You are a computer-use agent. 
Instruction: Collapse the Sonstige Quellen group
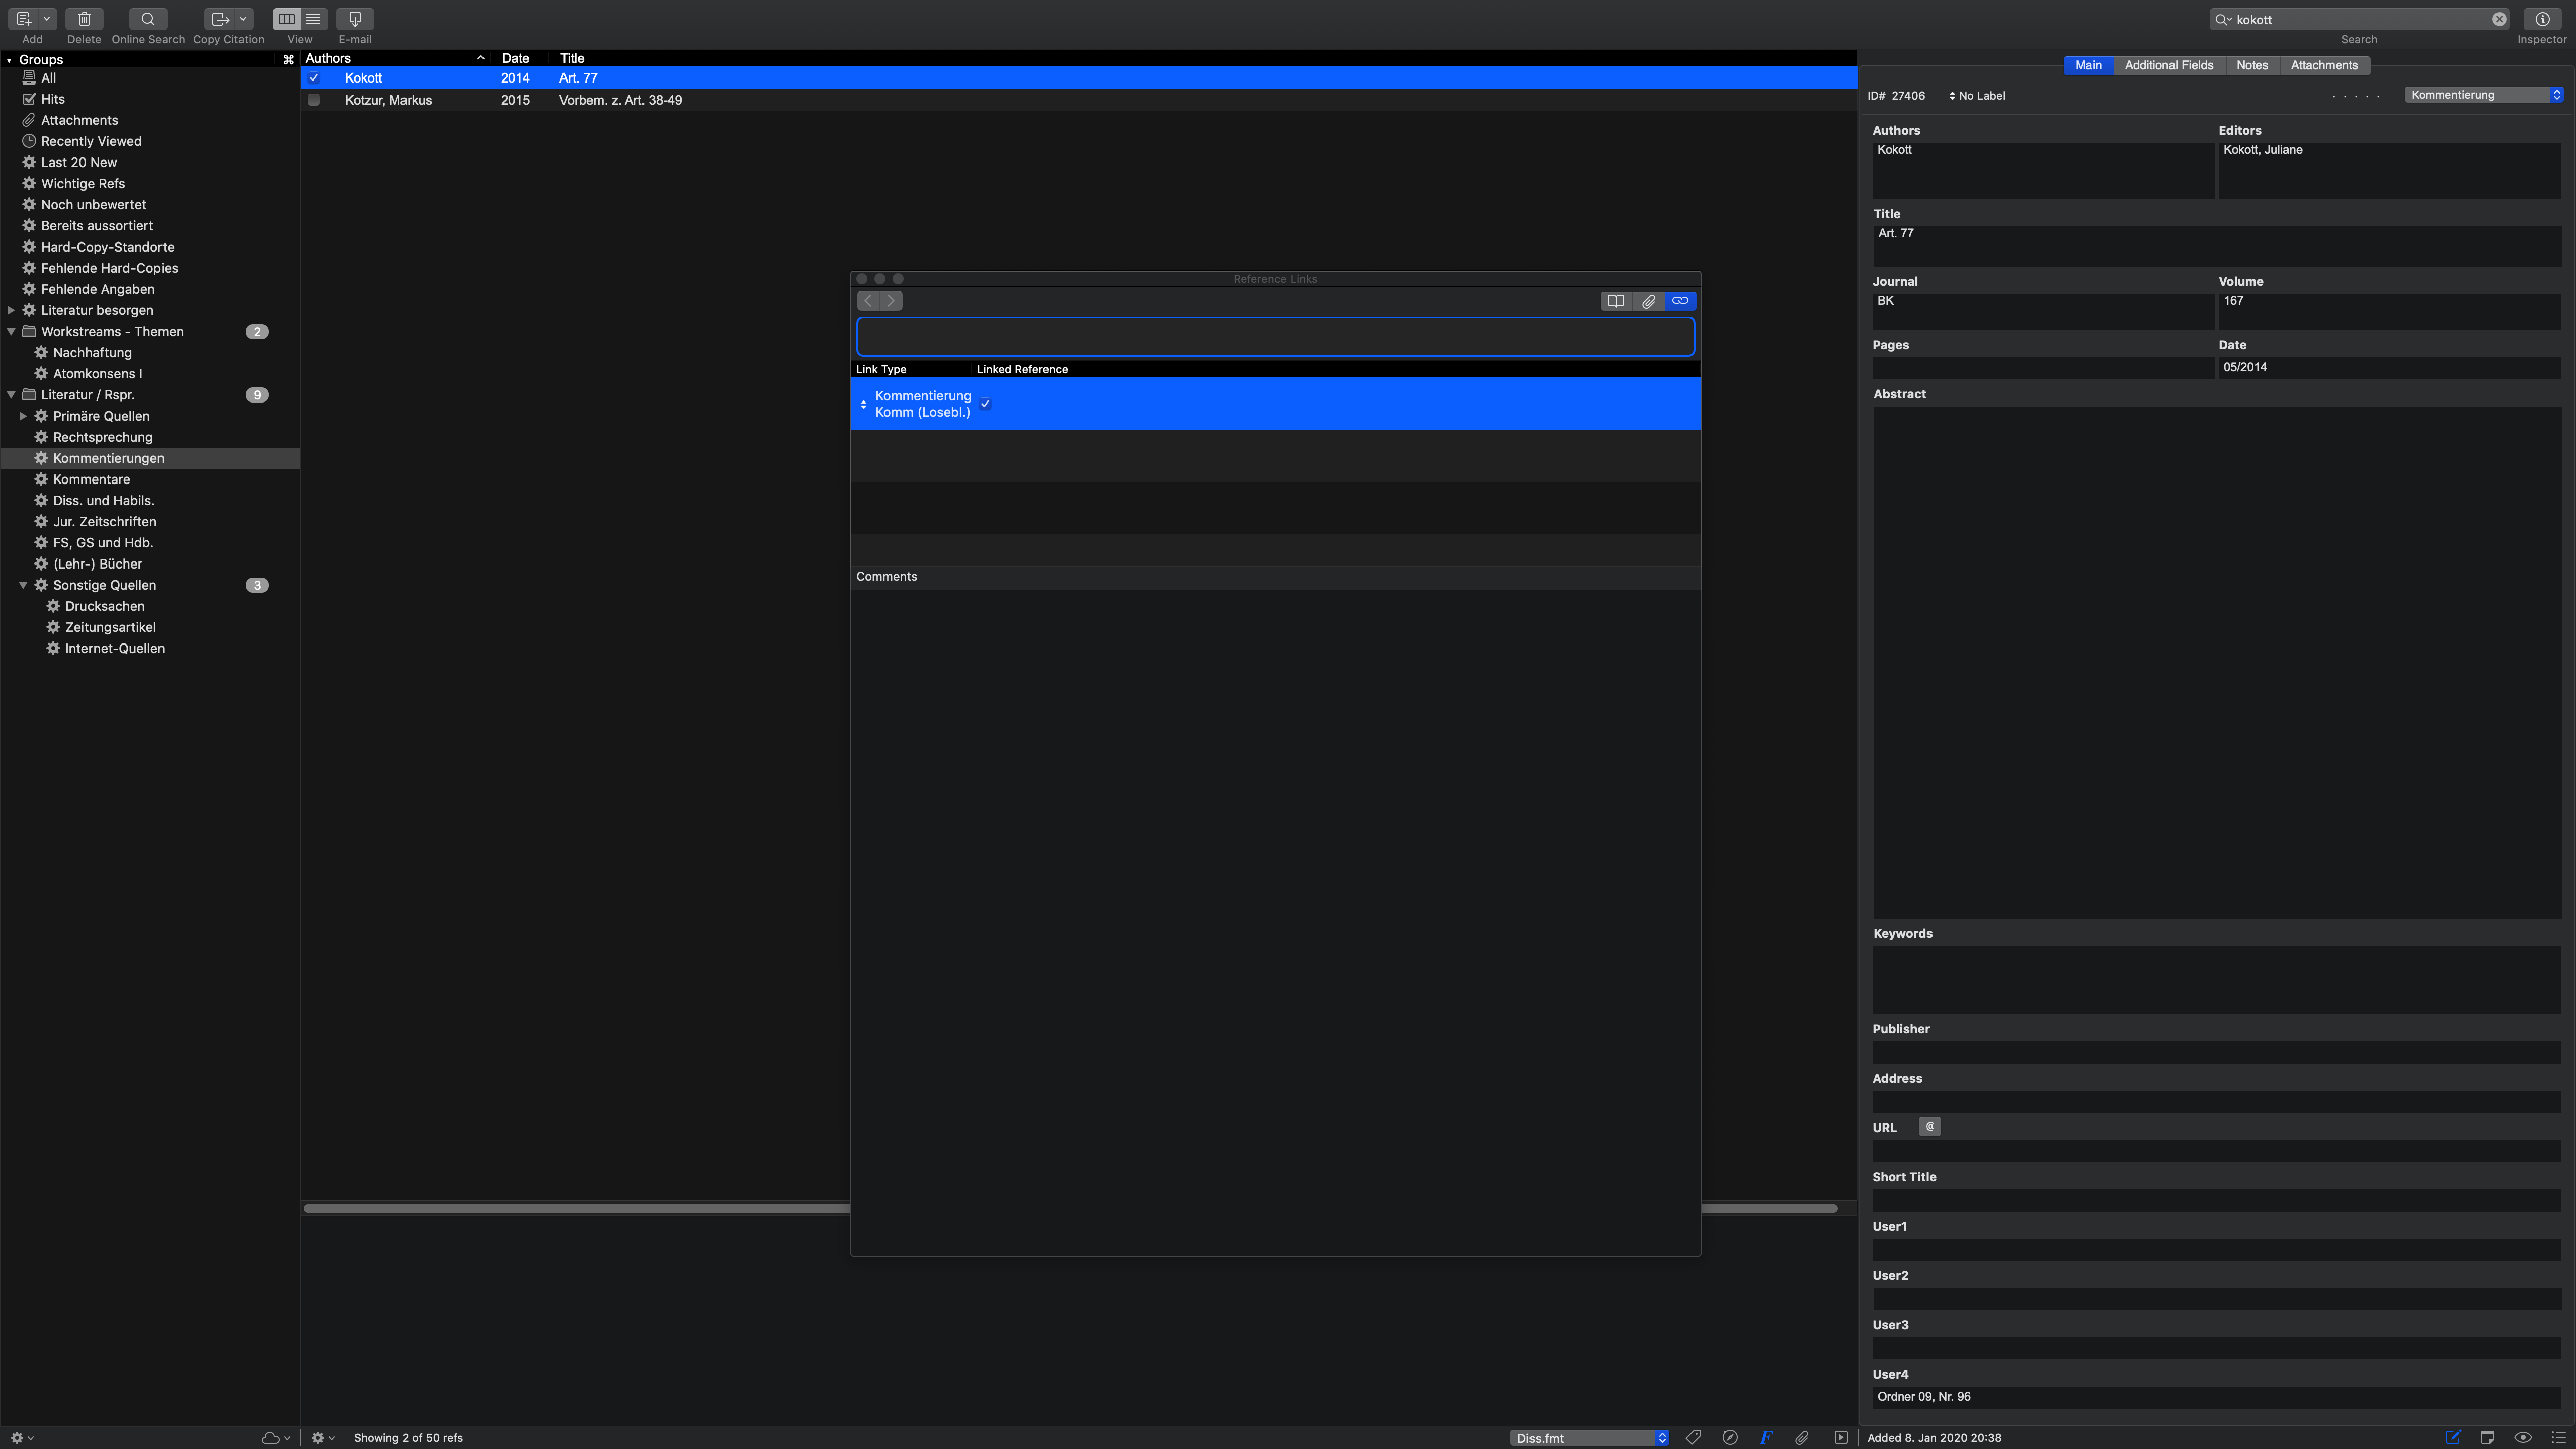[x=23, y=585]
